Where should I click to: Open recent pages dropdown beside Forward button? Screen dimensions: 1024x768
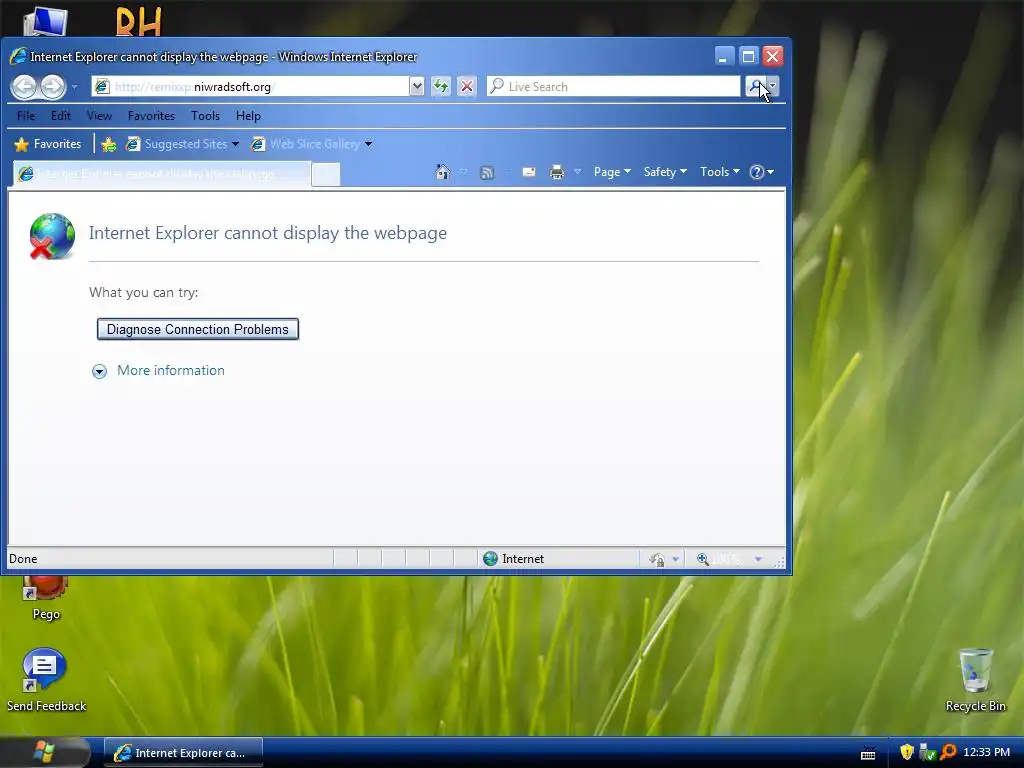coord(74,86)
